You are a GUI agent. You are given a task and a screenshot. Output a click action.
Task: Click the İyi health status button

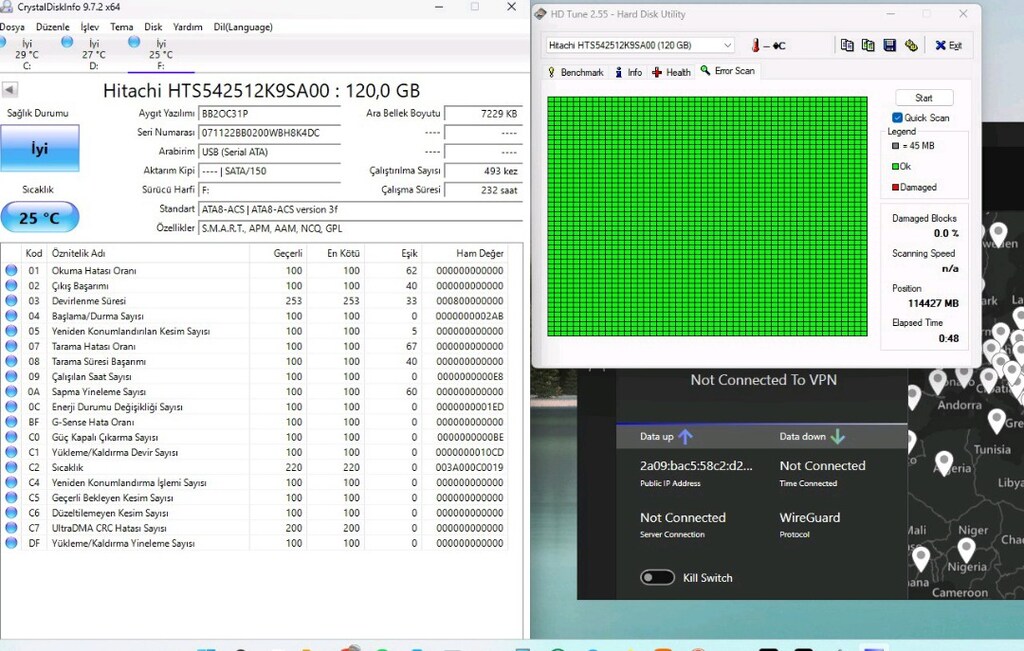click(40, 148)
